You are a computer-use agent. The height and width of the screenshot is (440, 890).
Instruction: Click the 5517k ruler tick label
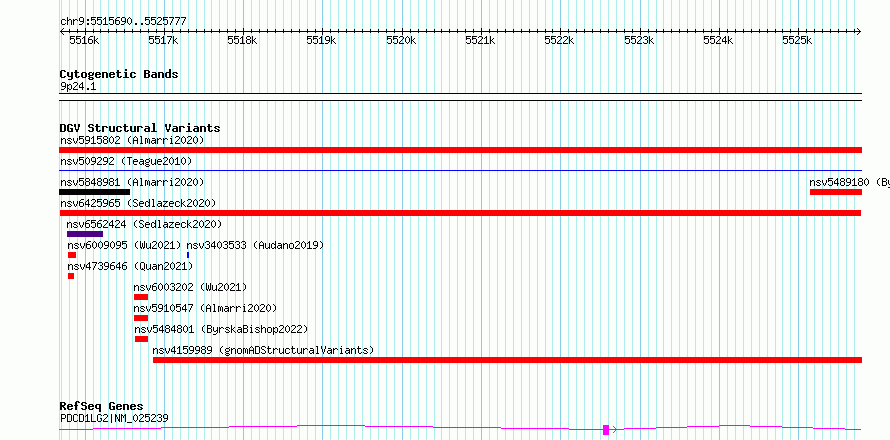163,40
